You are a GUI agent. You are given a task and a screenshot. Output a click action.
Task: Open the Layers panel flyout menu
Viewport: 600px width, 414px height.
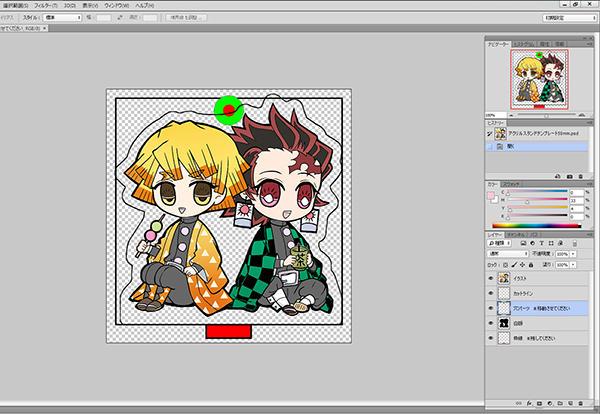589,235
